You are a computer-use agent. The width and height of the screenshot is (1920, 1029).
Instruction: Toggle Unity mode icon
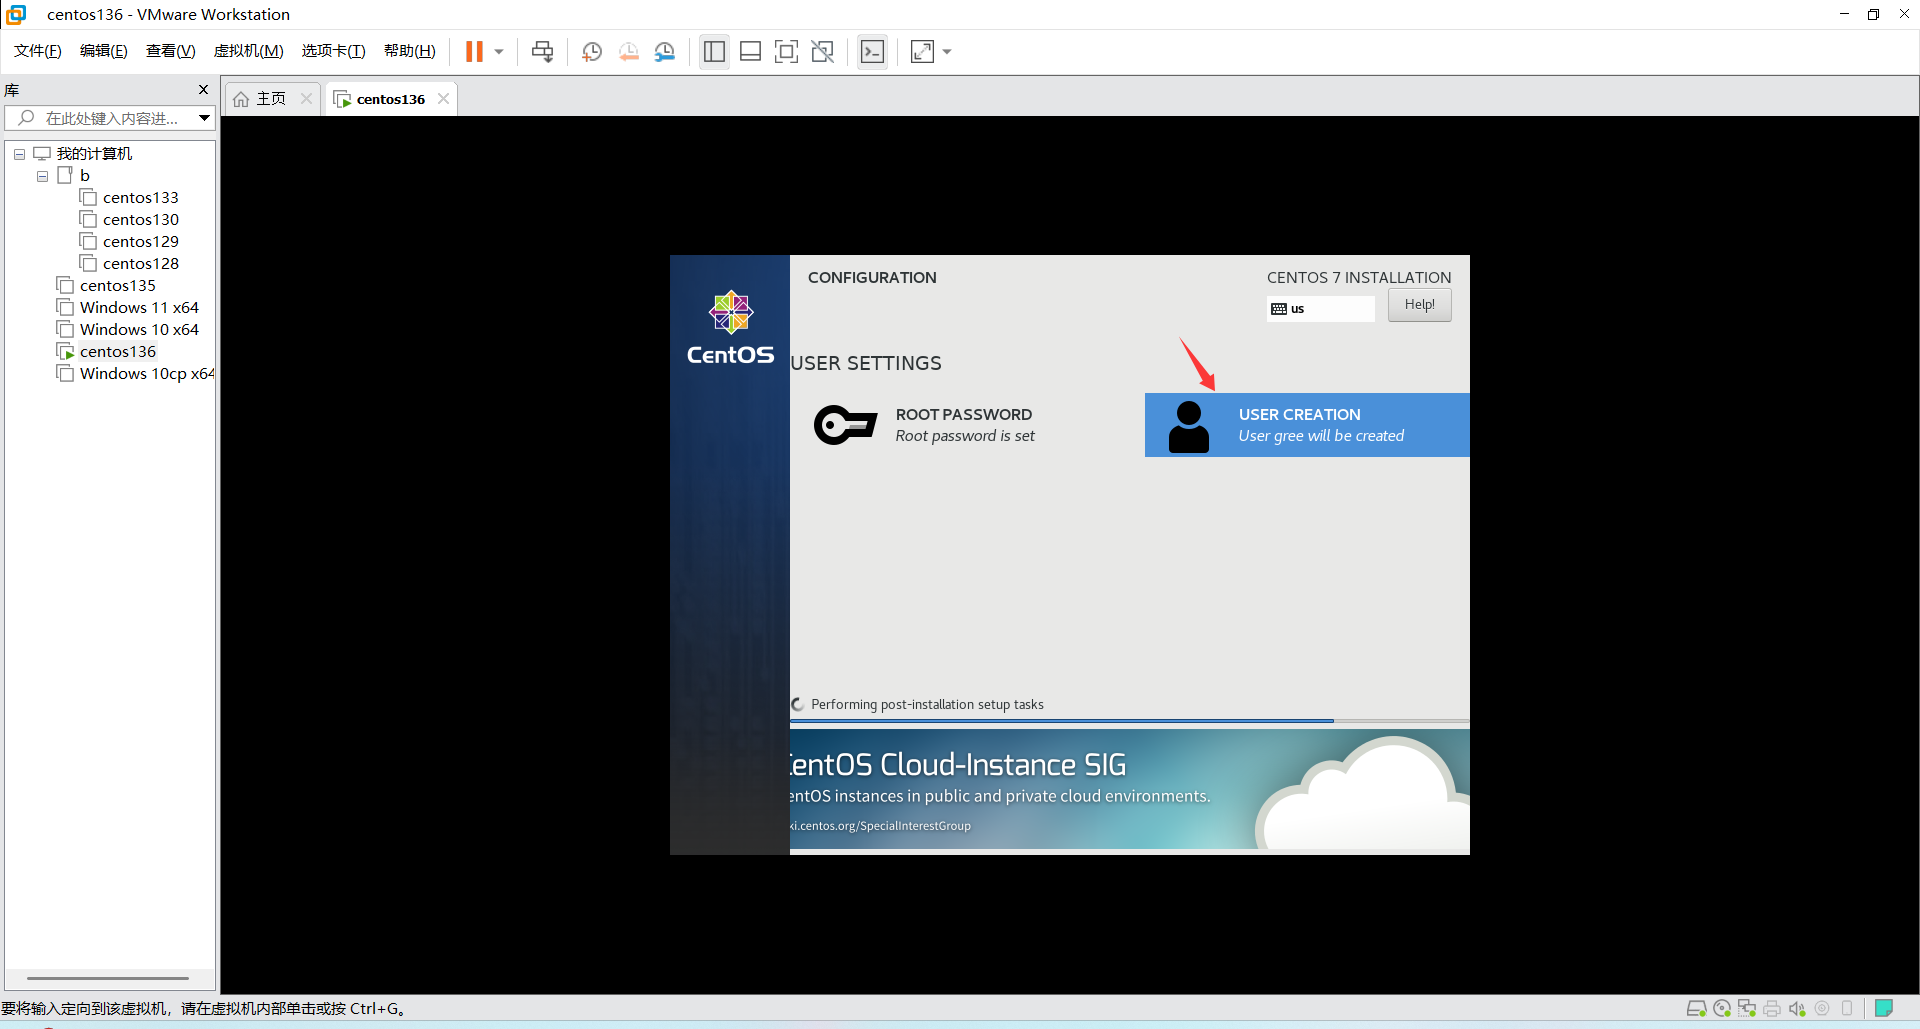coord(823,51)
